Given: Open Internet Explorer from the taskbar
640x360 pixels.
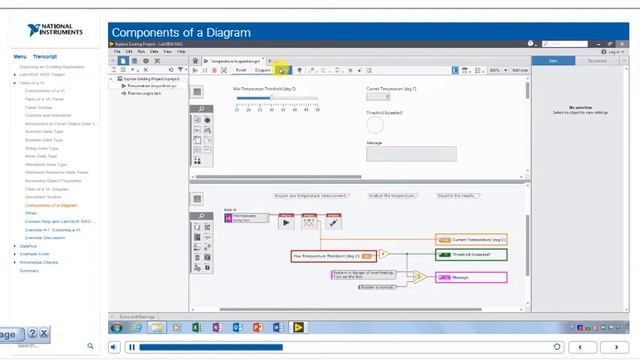Looking at the screenshot, I should tap(137, 327).
